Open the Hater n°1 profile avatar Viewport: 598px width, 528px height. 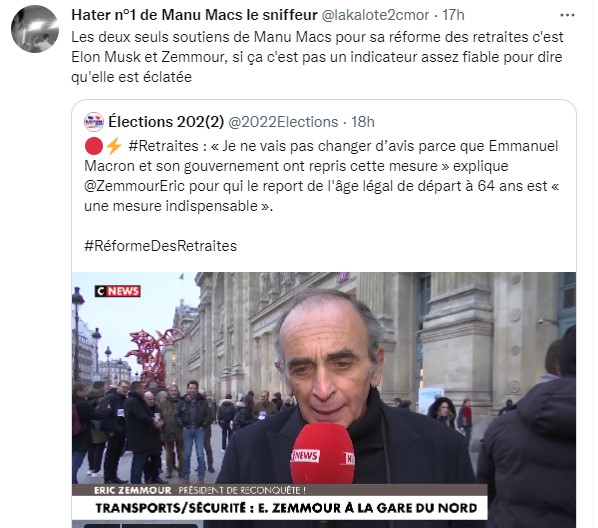click(35, 29)
